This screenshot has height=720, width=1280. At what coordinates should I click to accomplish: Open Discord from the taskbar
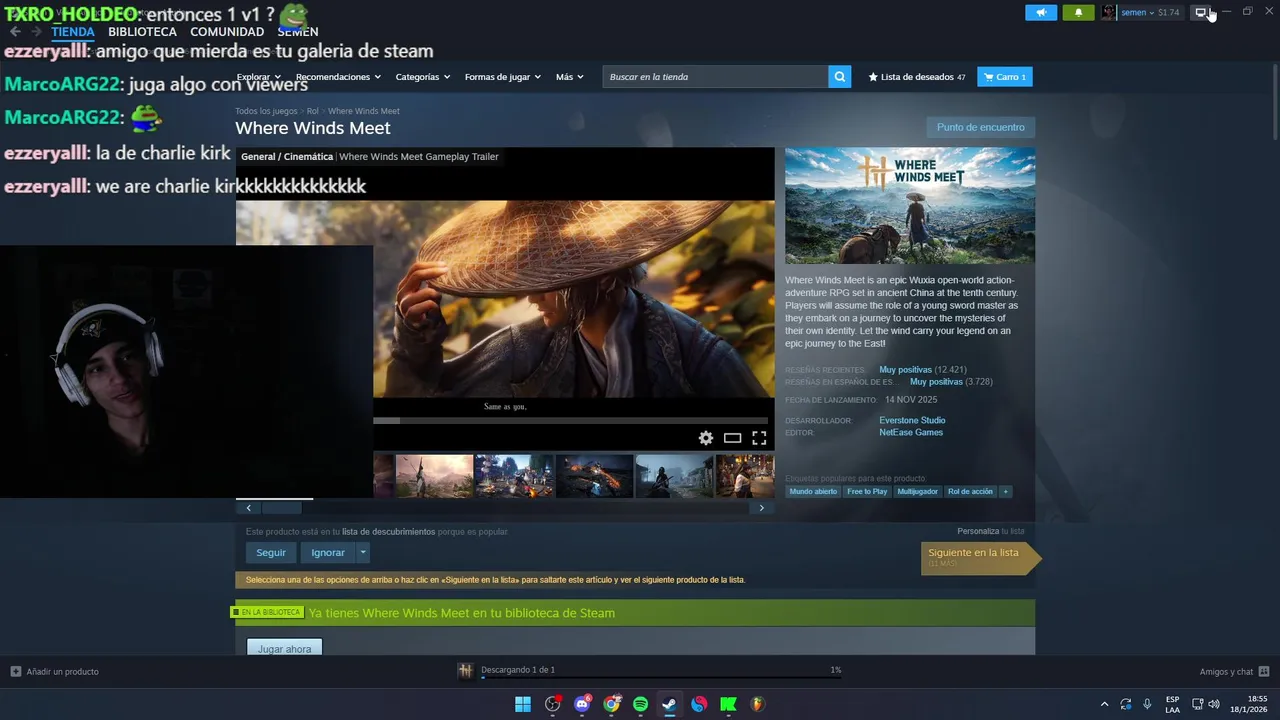point(582,704)
